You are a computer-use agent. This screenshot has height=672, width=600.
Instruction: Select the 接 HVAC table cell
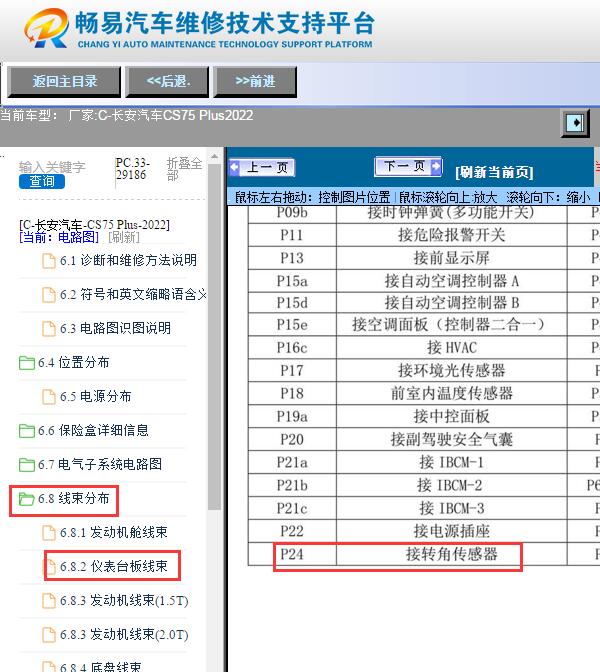[452, 347]
